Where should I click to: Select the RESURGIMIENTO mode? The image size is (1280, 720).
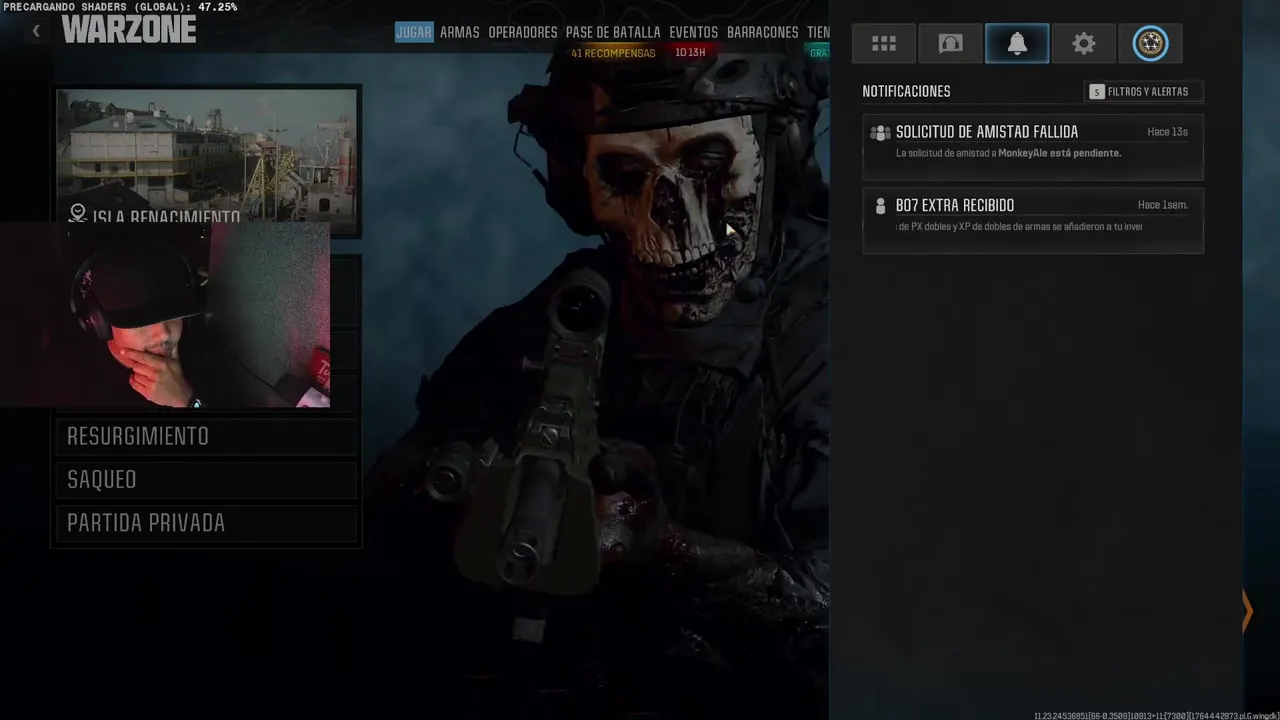(x=207, y=437)
